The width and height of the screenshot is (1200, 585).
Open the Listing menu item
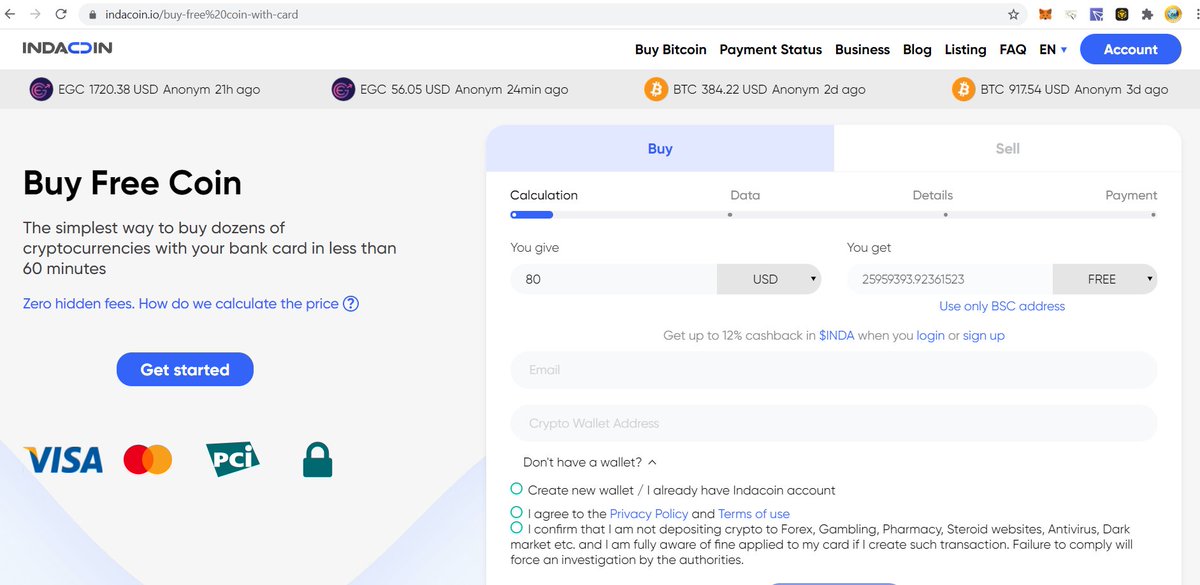965,49
